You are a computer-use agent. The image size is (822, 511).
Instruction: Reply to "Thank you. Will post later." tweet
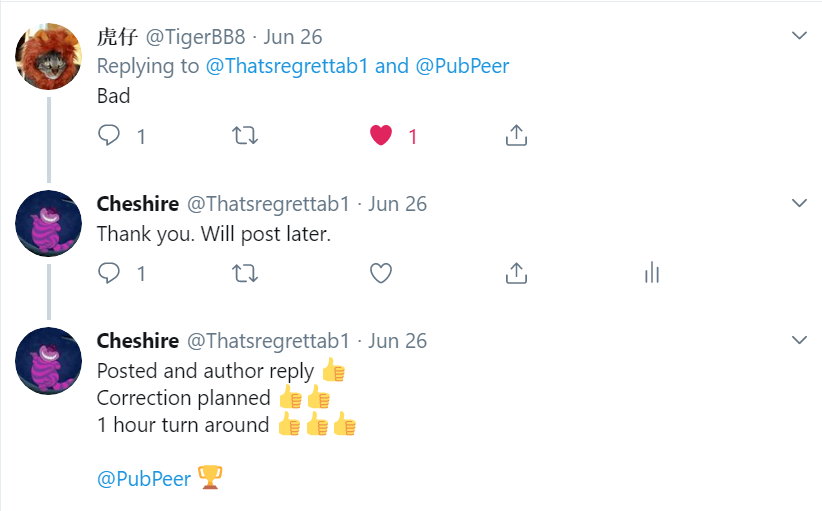coord(110,273)
